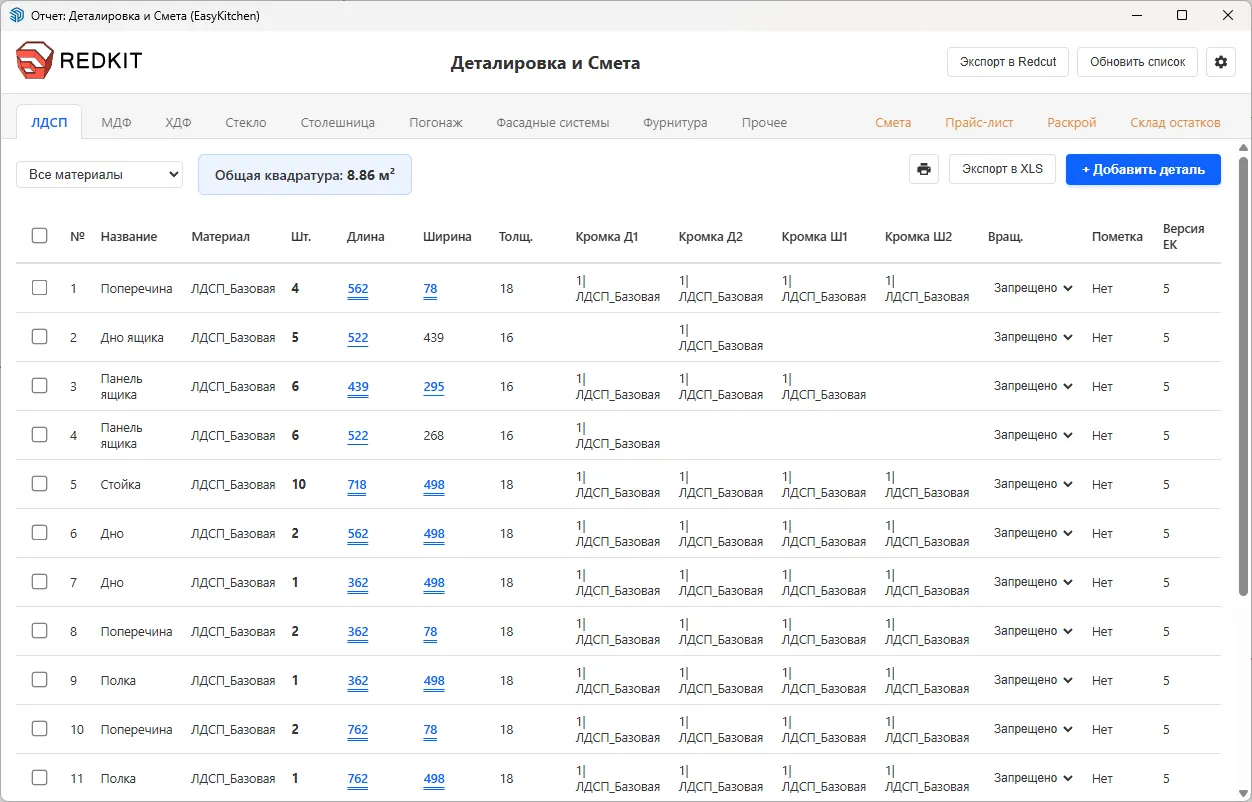The height and width of the screenshot is (802, 1252).
Task: Open the Прайс-лист section
Action: coord(979,122)
